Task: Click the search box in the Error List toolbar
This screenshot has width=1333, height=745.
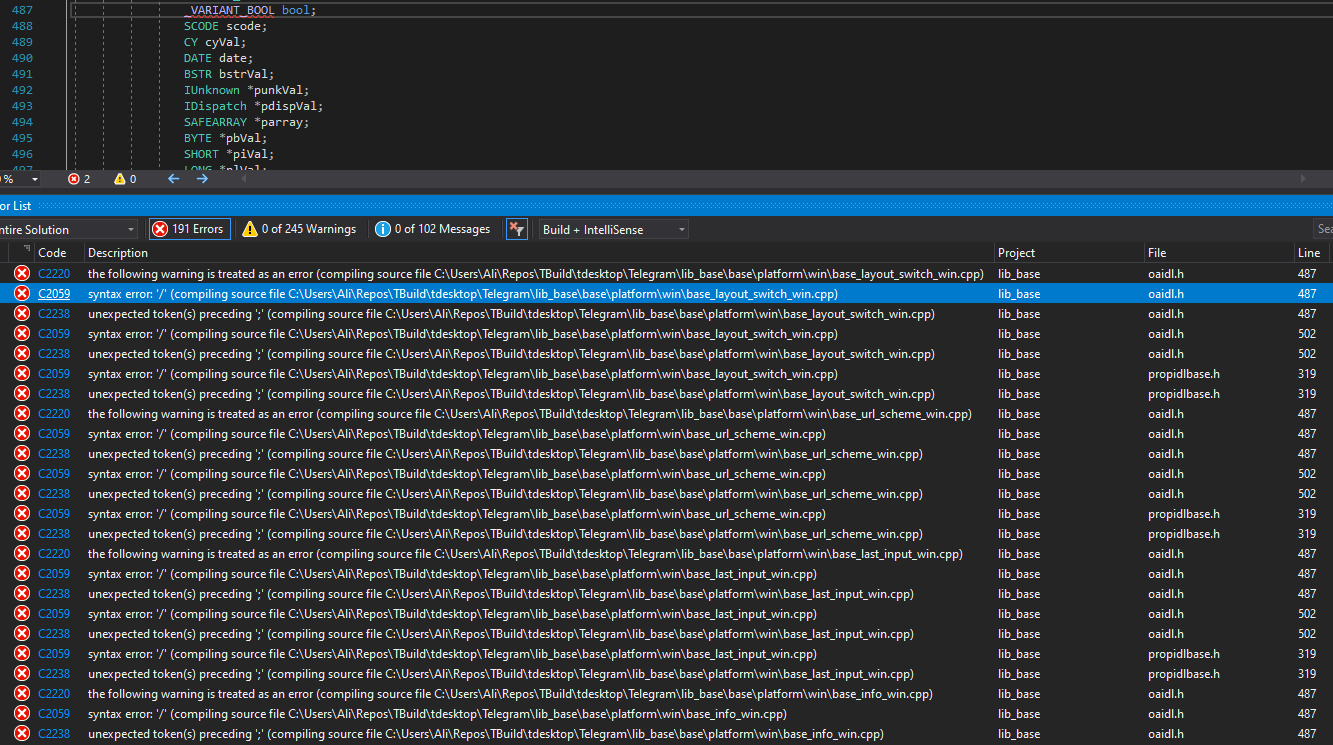Action: (1325, 228)
